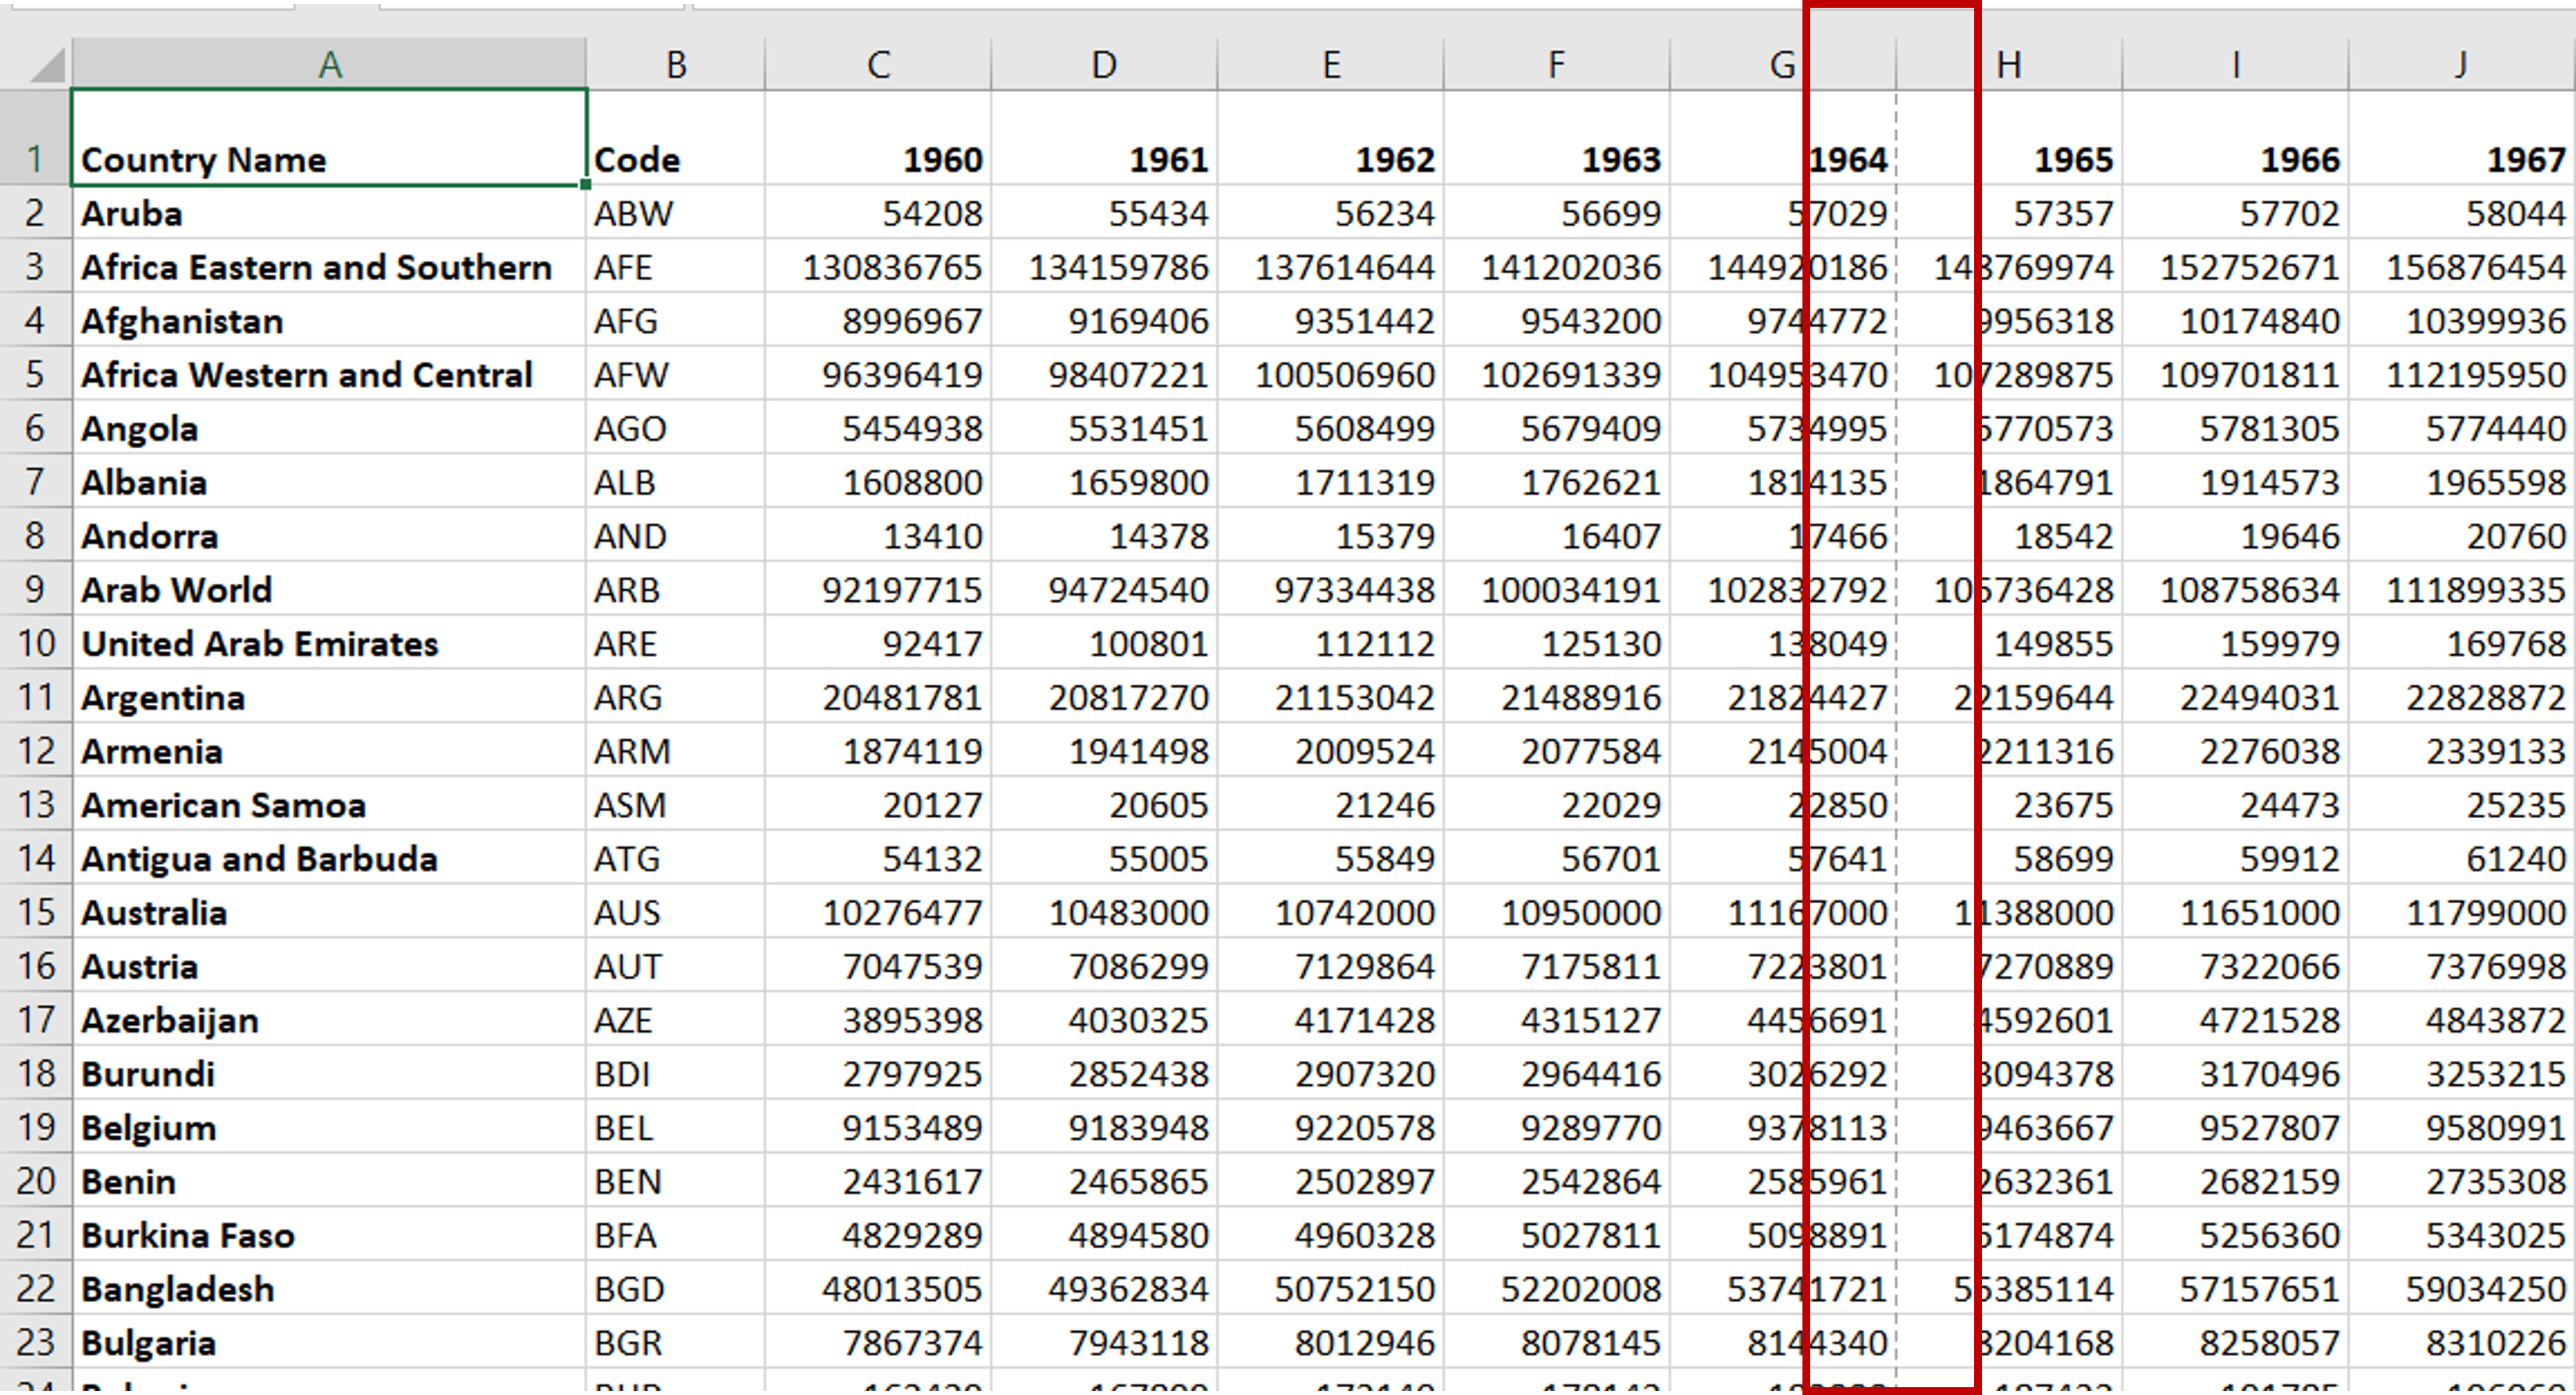Click the '1967' year header cell
This screenshot has width=2576, height=1395.
[2461, 138]
